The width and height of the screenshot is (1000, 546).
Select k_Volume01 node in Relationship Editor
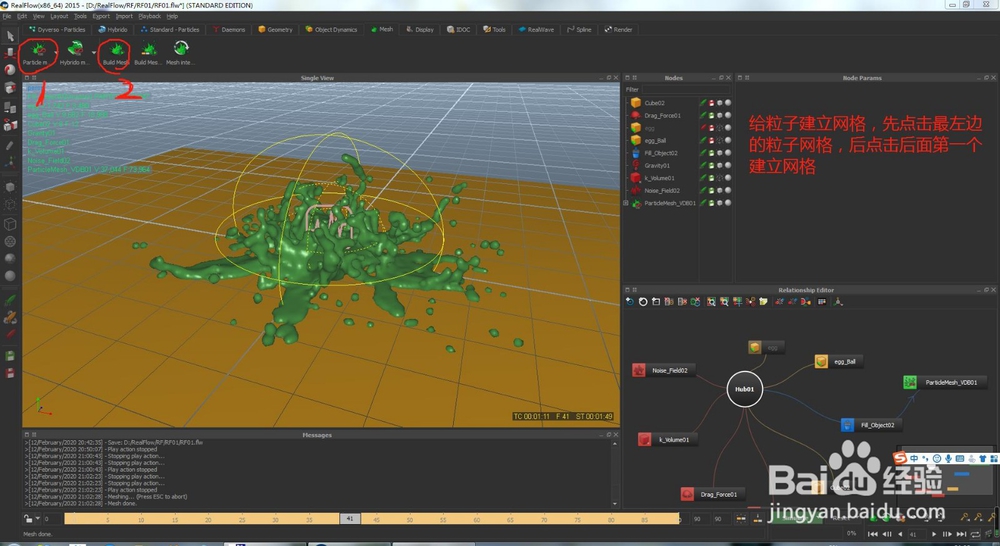tap(667, 439)
